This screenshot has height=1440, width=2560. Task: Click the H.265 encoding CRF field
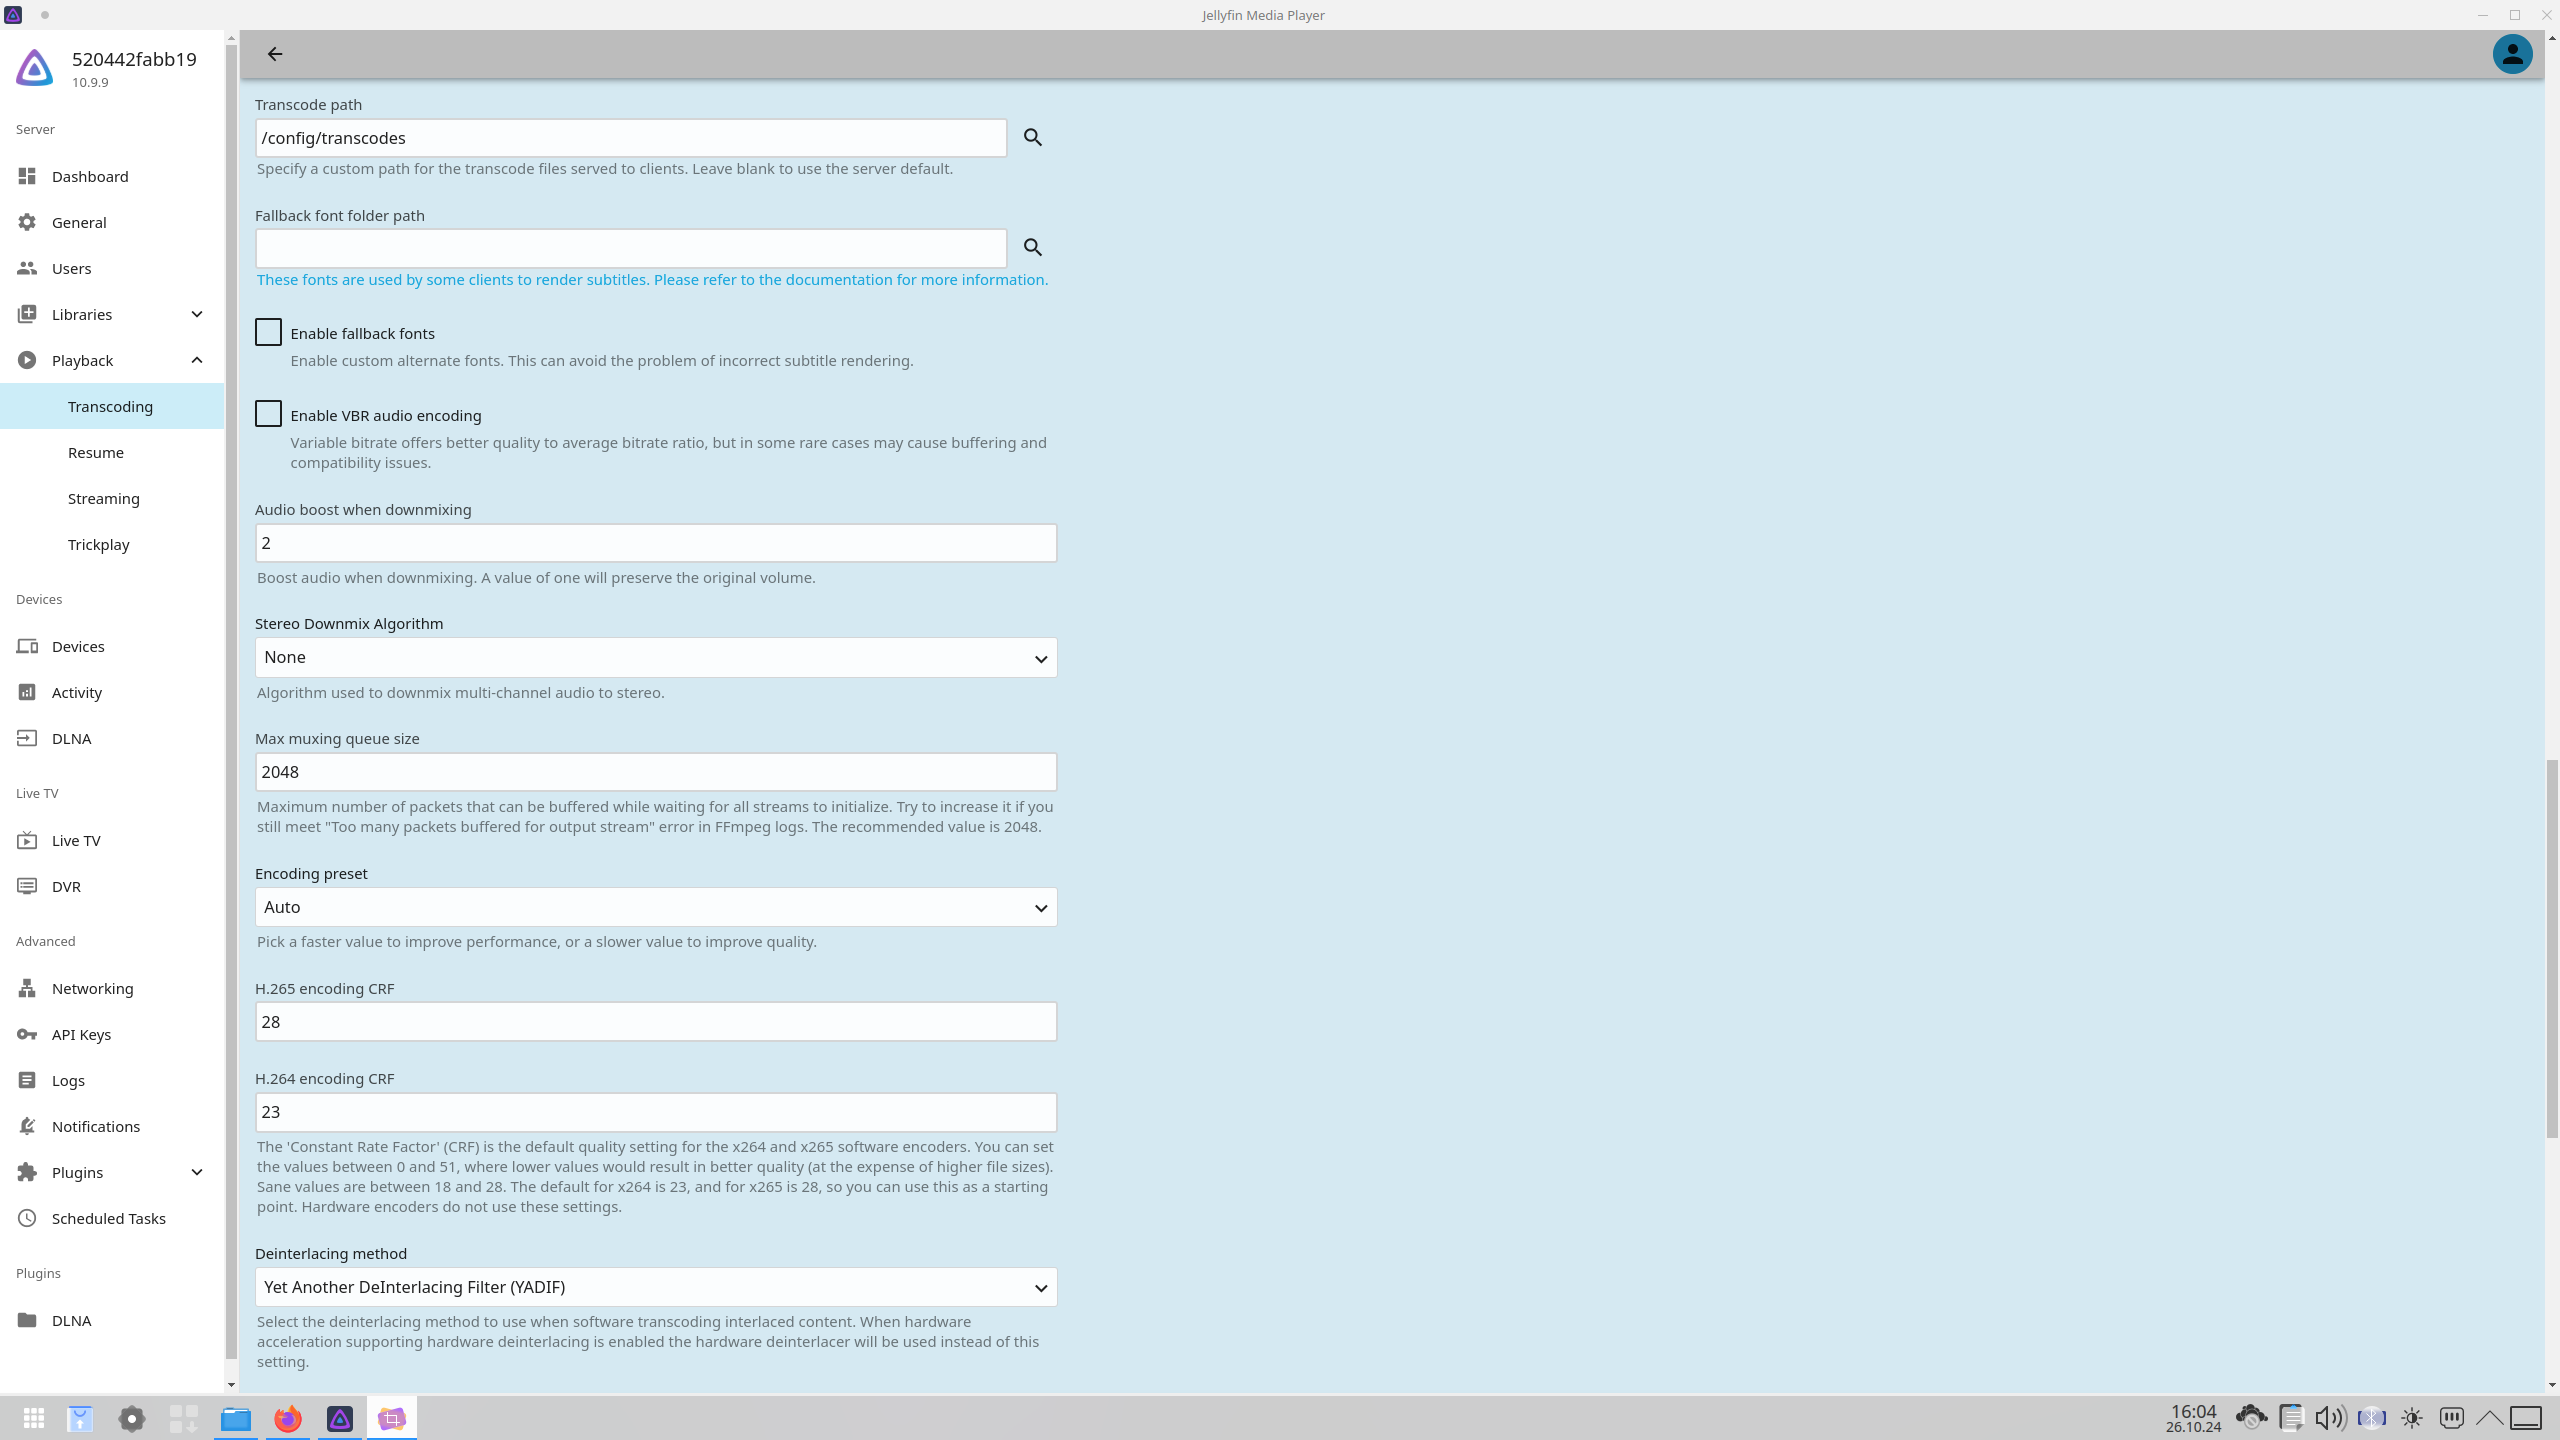coord(655,1022)
